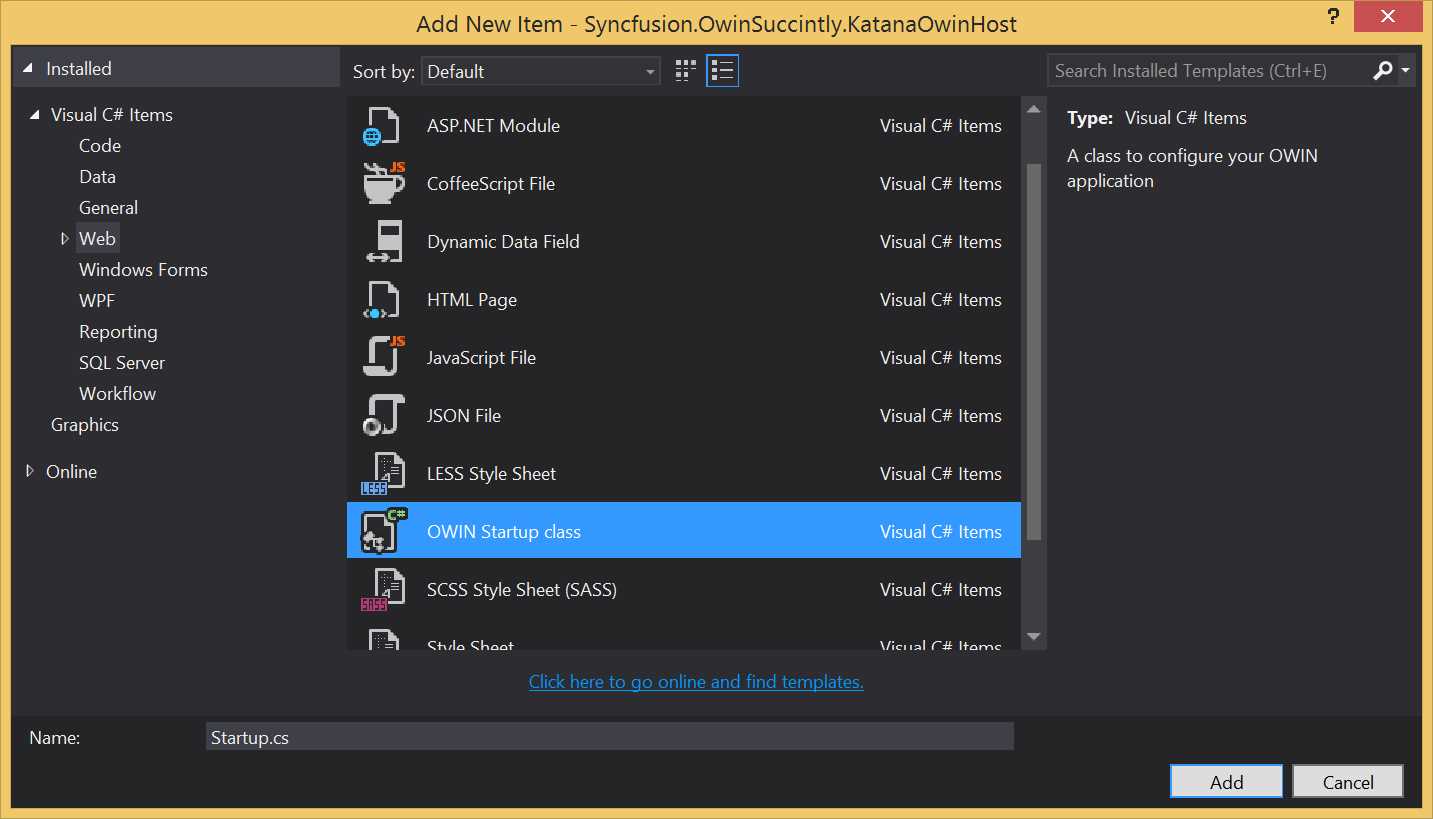Image resolution: width=1433 pixels, height=819 pixels.
Task: Select the JavaScript File template name
Action: (x=481, y=358)
